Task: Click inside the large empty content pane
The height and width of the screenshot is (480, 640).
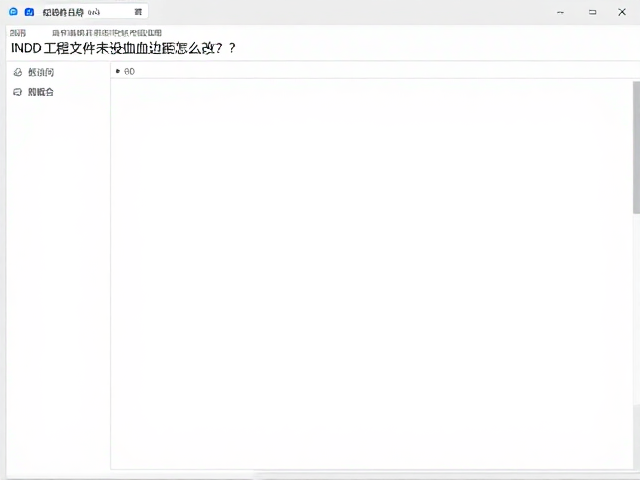Action: pyautogui.click(x=371, y=273)
